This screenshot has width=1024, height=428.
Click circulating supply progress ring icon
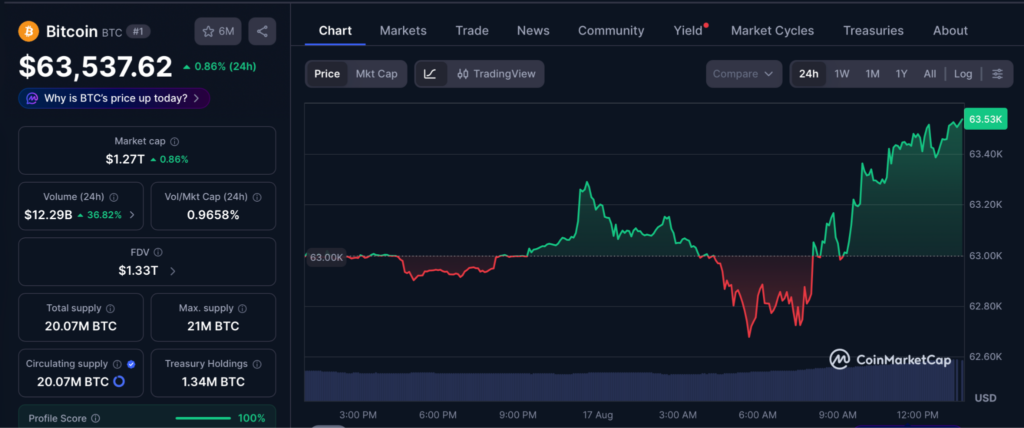click(x=119, y=382)
